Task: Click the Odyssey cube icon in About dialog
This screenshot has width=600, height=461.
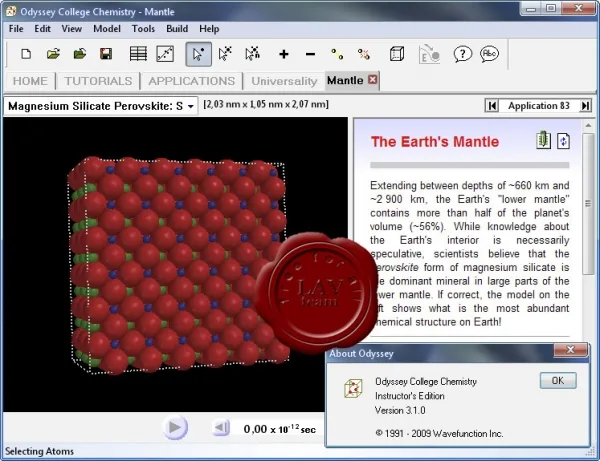Action: coord(353,388)
